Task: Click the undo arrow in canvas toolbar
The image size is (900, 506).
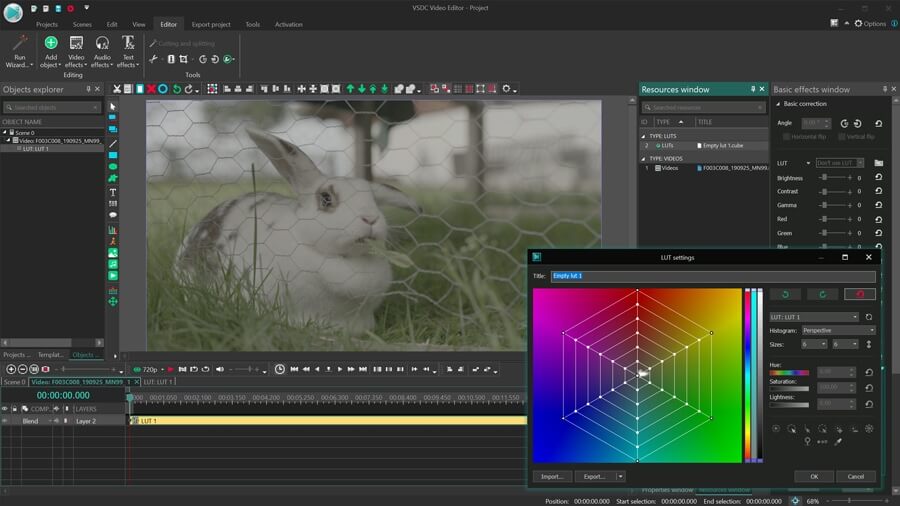Action: [177, 89]
